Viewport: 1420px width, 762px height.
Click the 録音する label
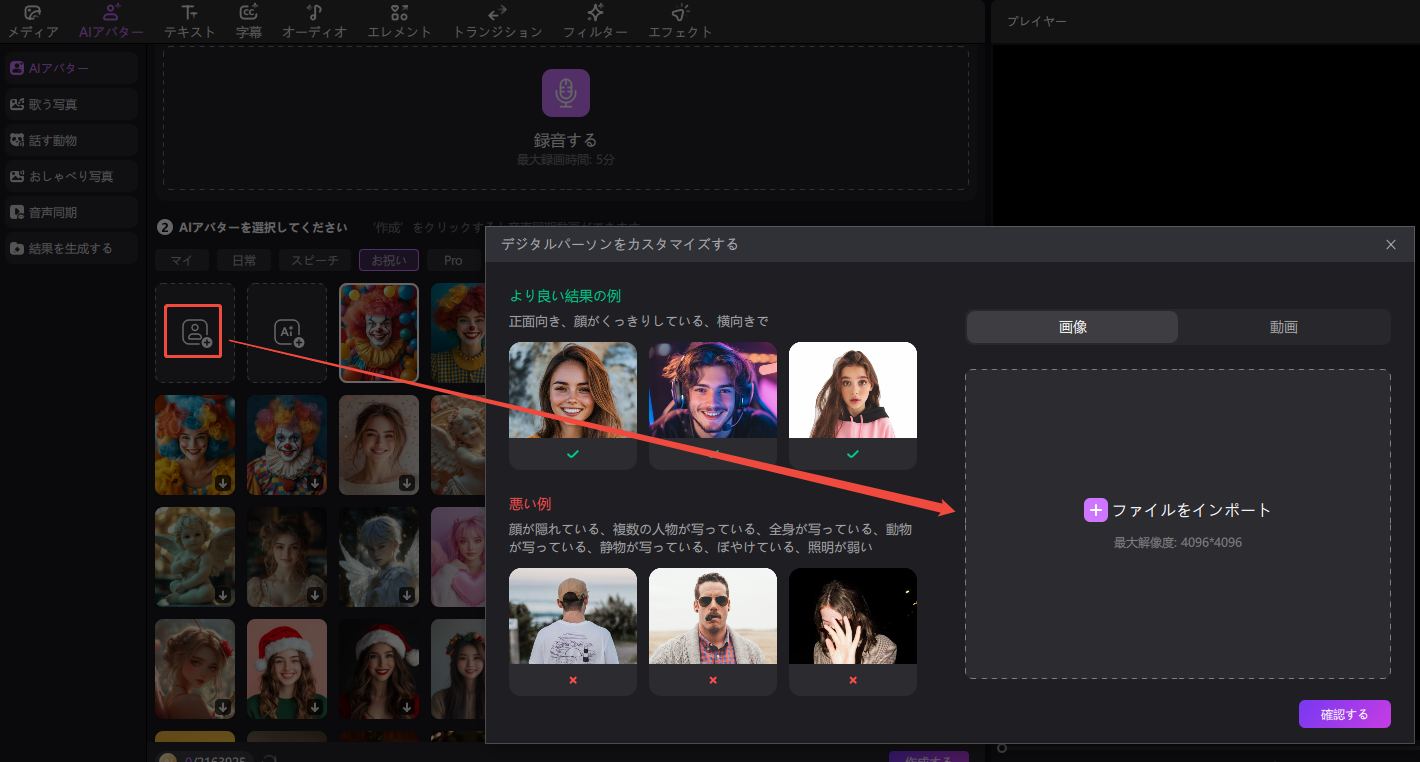[x=566, y=140]
